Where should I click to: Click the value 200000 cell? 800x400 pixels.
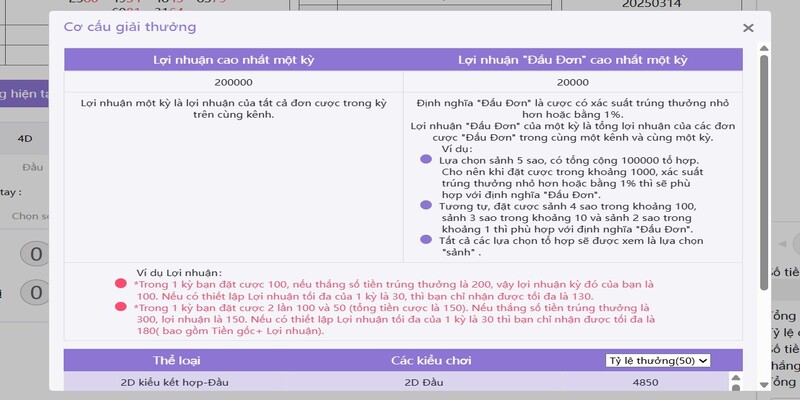[233, 82]
